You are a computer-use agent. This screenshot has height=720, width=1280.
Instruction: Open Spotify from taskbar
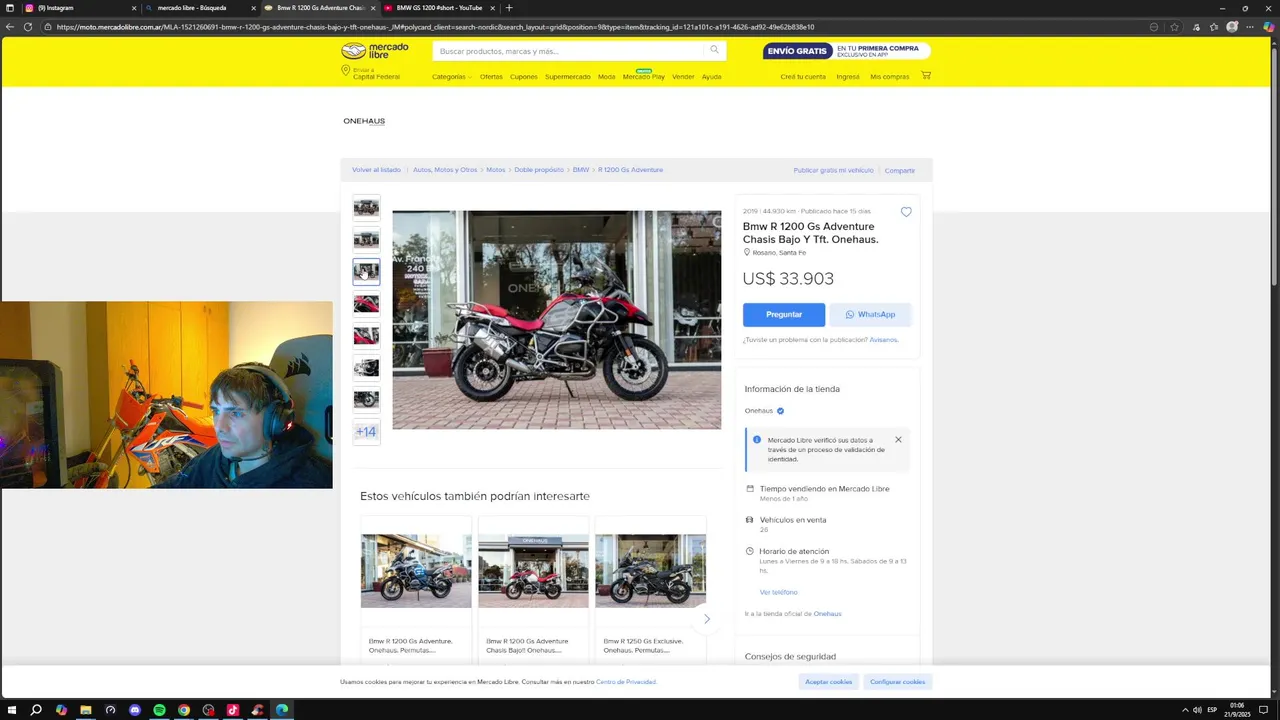click(159, 710)
